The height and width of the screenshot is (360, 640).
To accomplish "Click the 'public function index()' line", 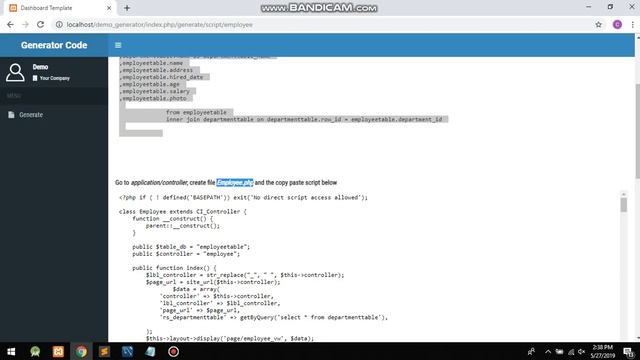I will pyautogui.click(x=174, y=268).
